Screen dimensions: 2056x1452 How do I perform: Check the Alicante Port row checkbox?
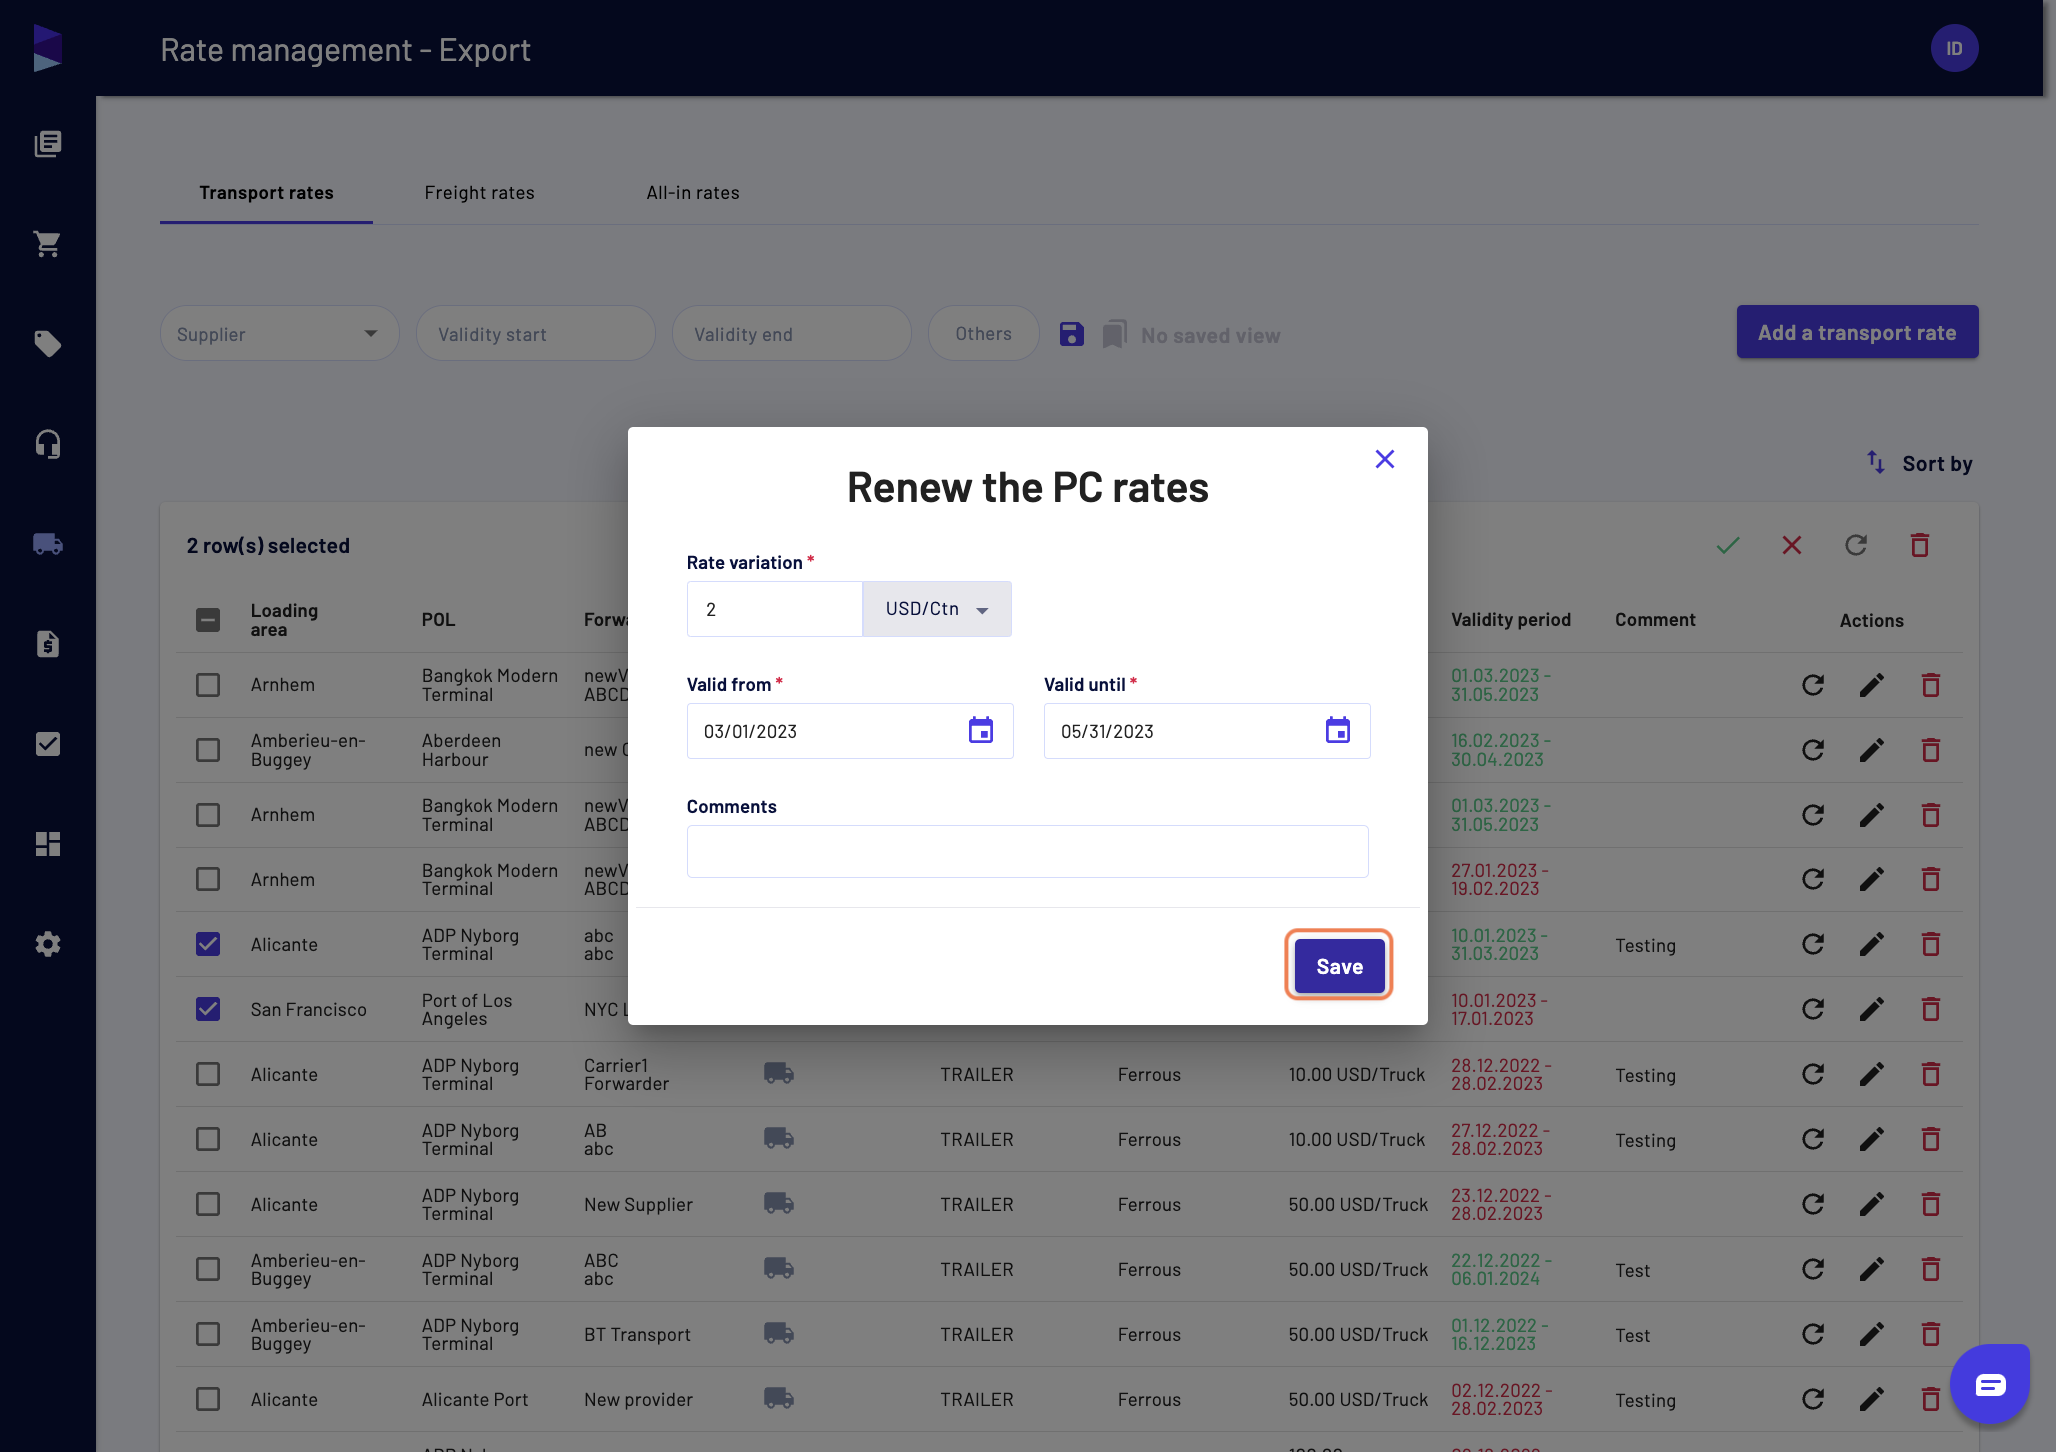point(208,1399)
